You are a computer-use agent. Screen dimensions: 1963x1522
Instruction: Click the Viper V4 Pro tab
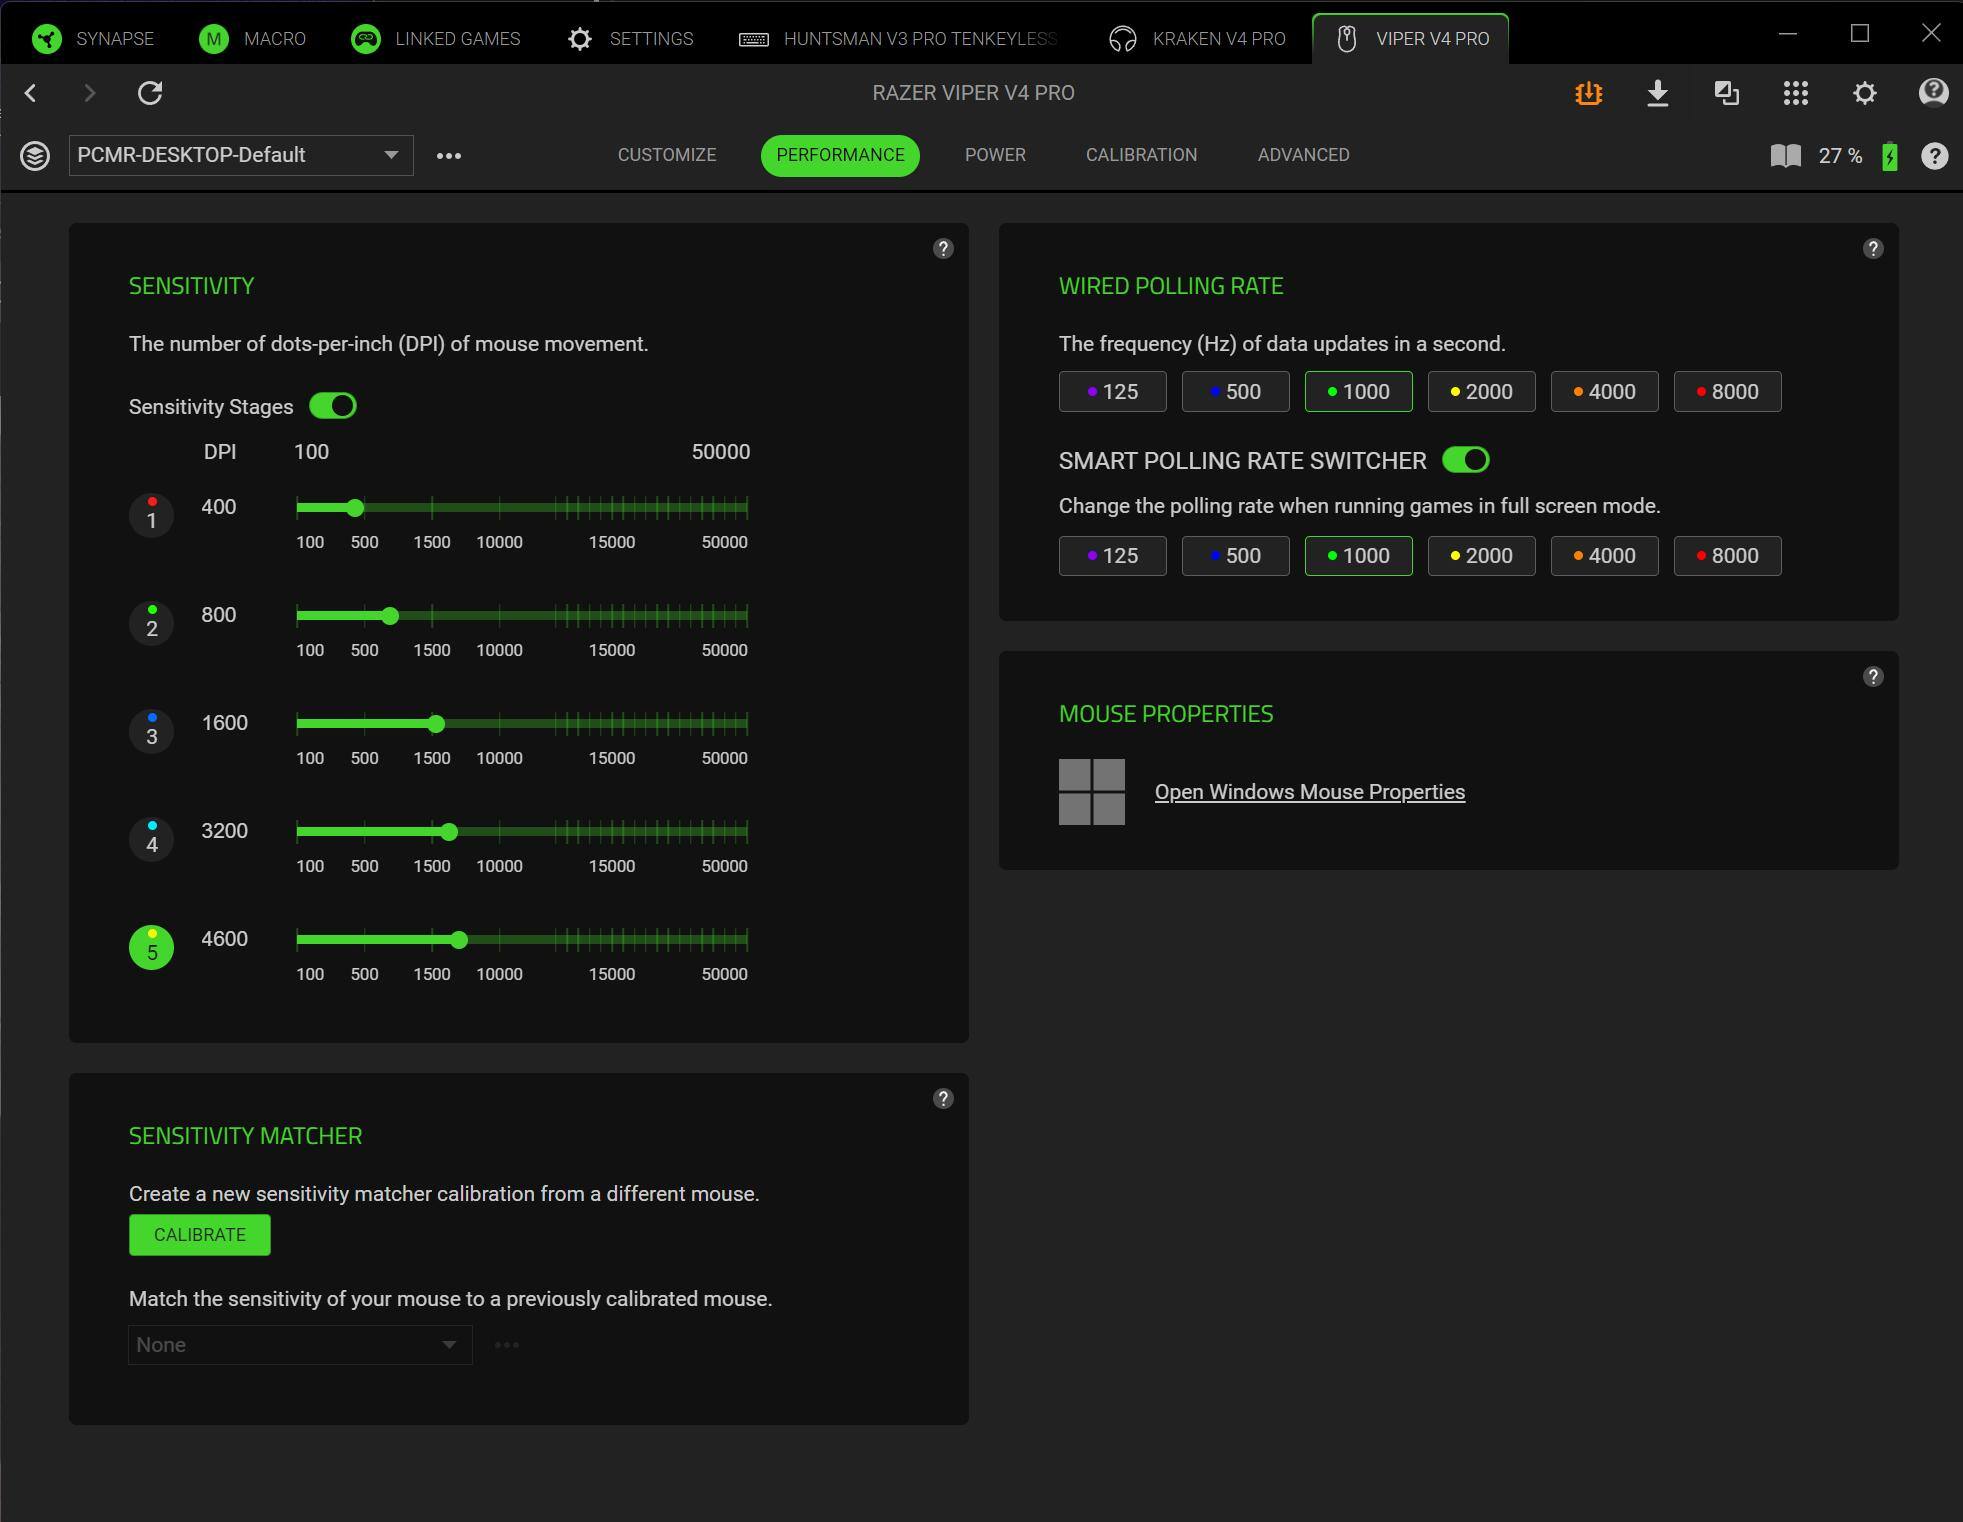(x=1411, y=39)
